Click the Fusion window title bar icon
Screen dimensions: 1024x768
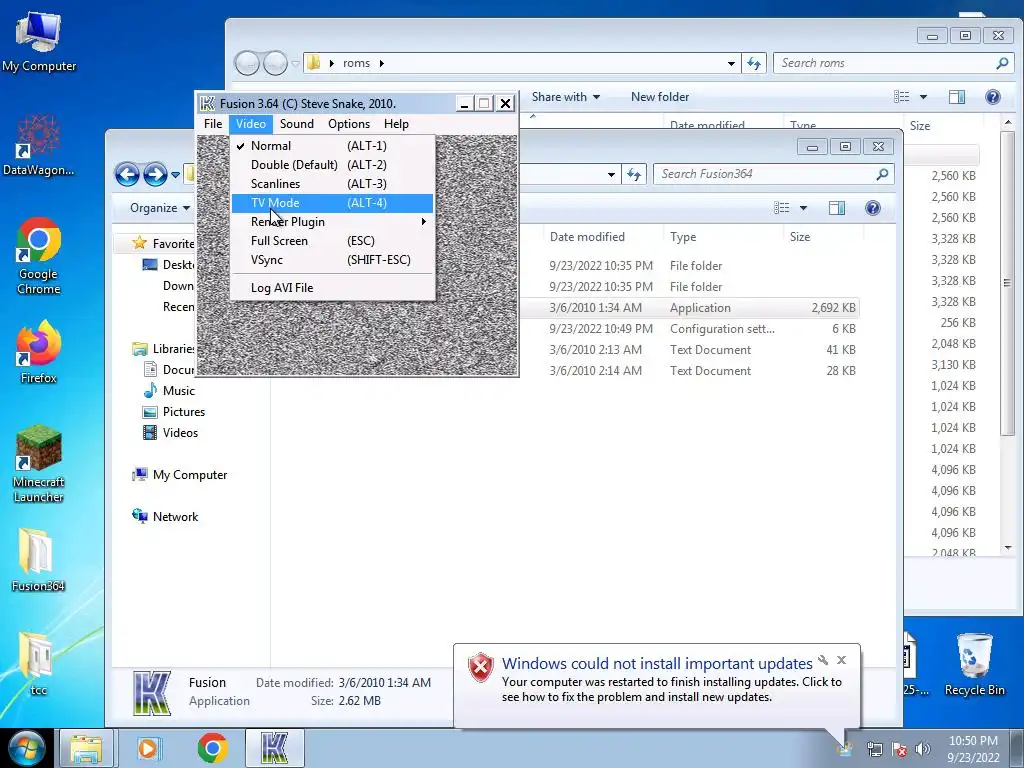click(207, 103)
